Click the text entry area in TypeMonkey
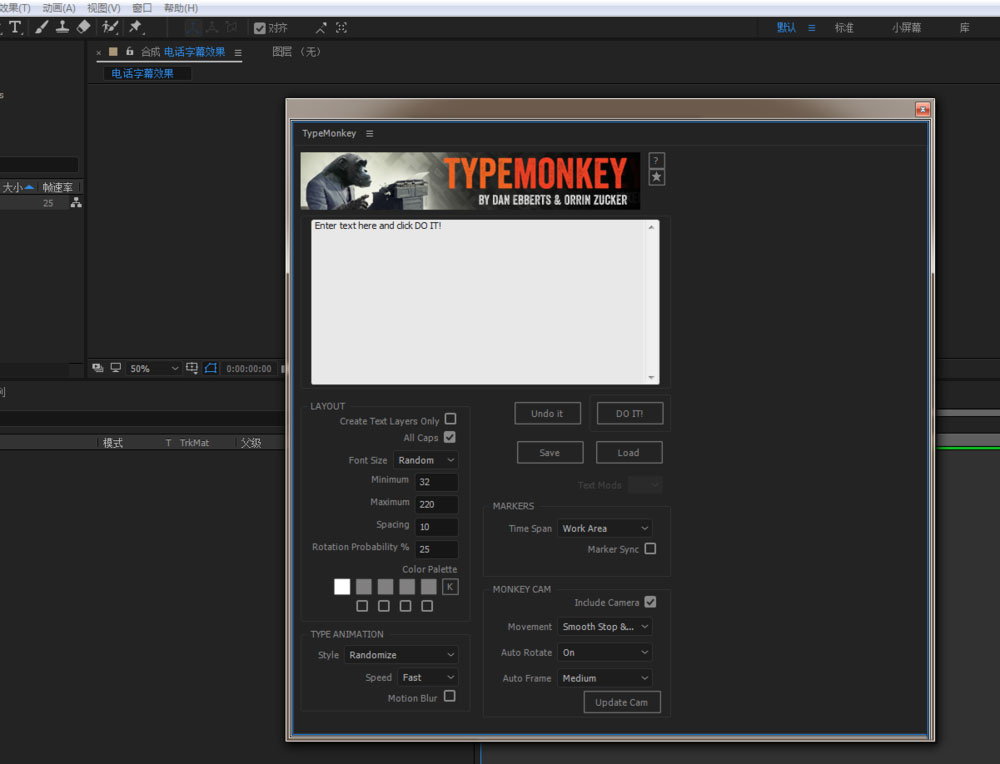The height and width of the screenshot is (764, 1000). coord(480,300)
